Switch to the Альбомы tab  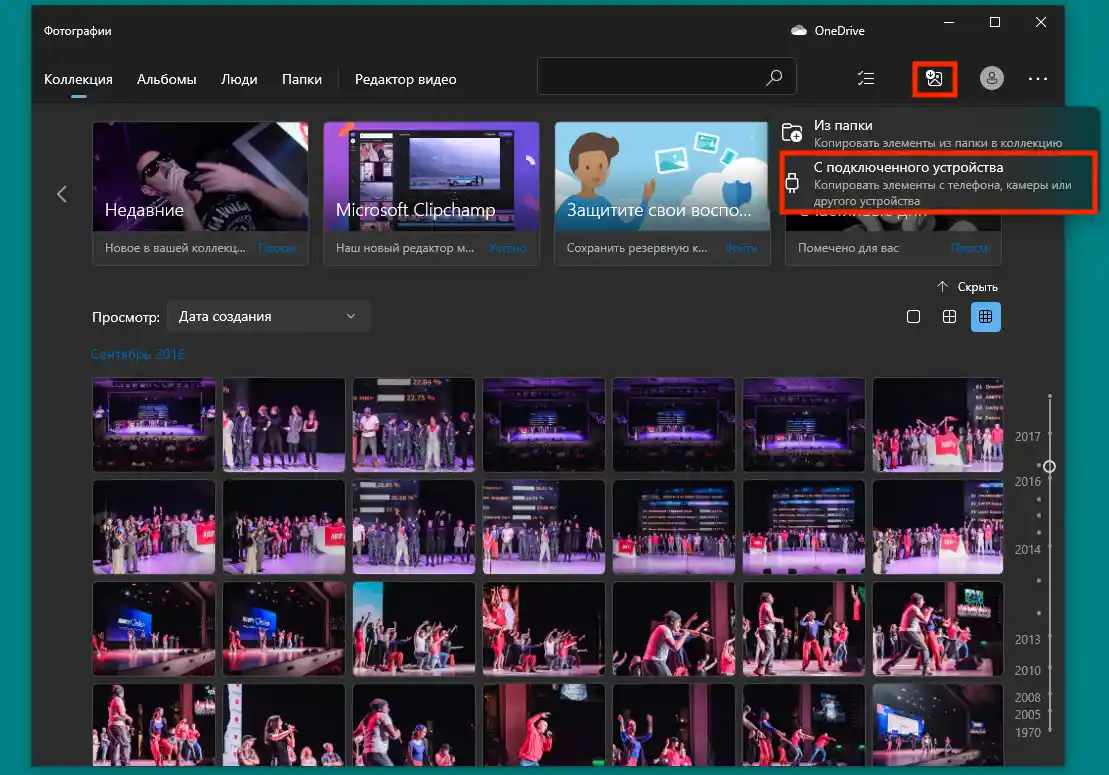(x=166, y=79)
